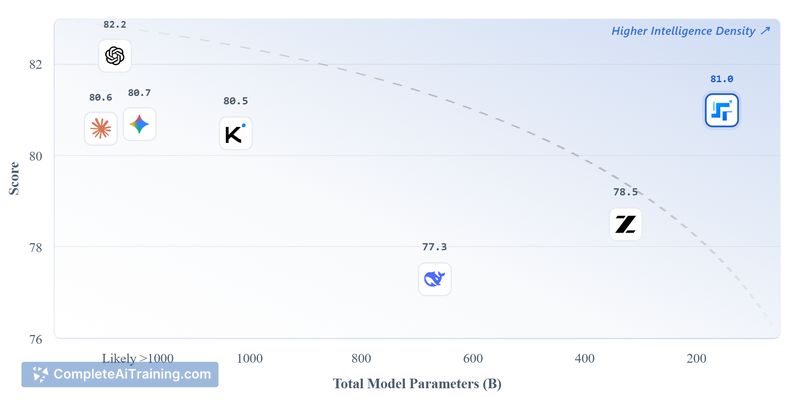The image size is (800, 400).
Task: Click the 80.6 score label
Action: 100,97
